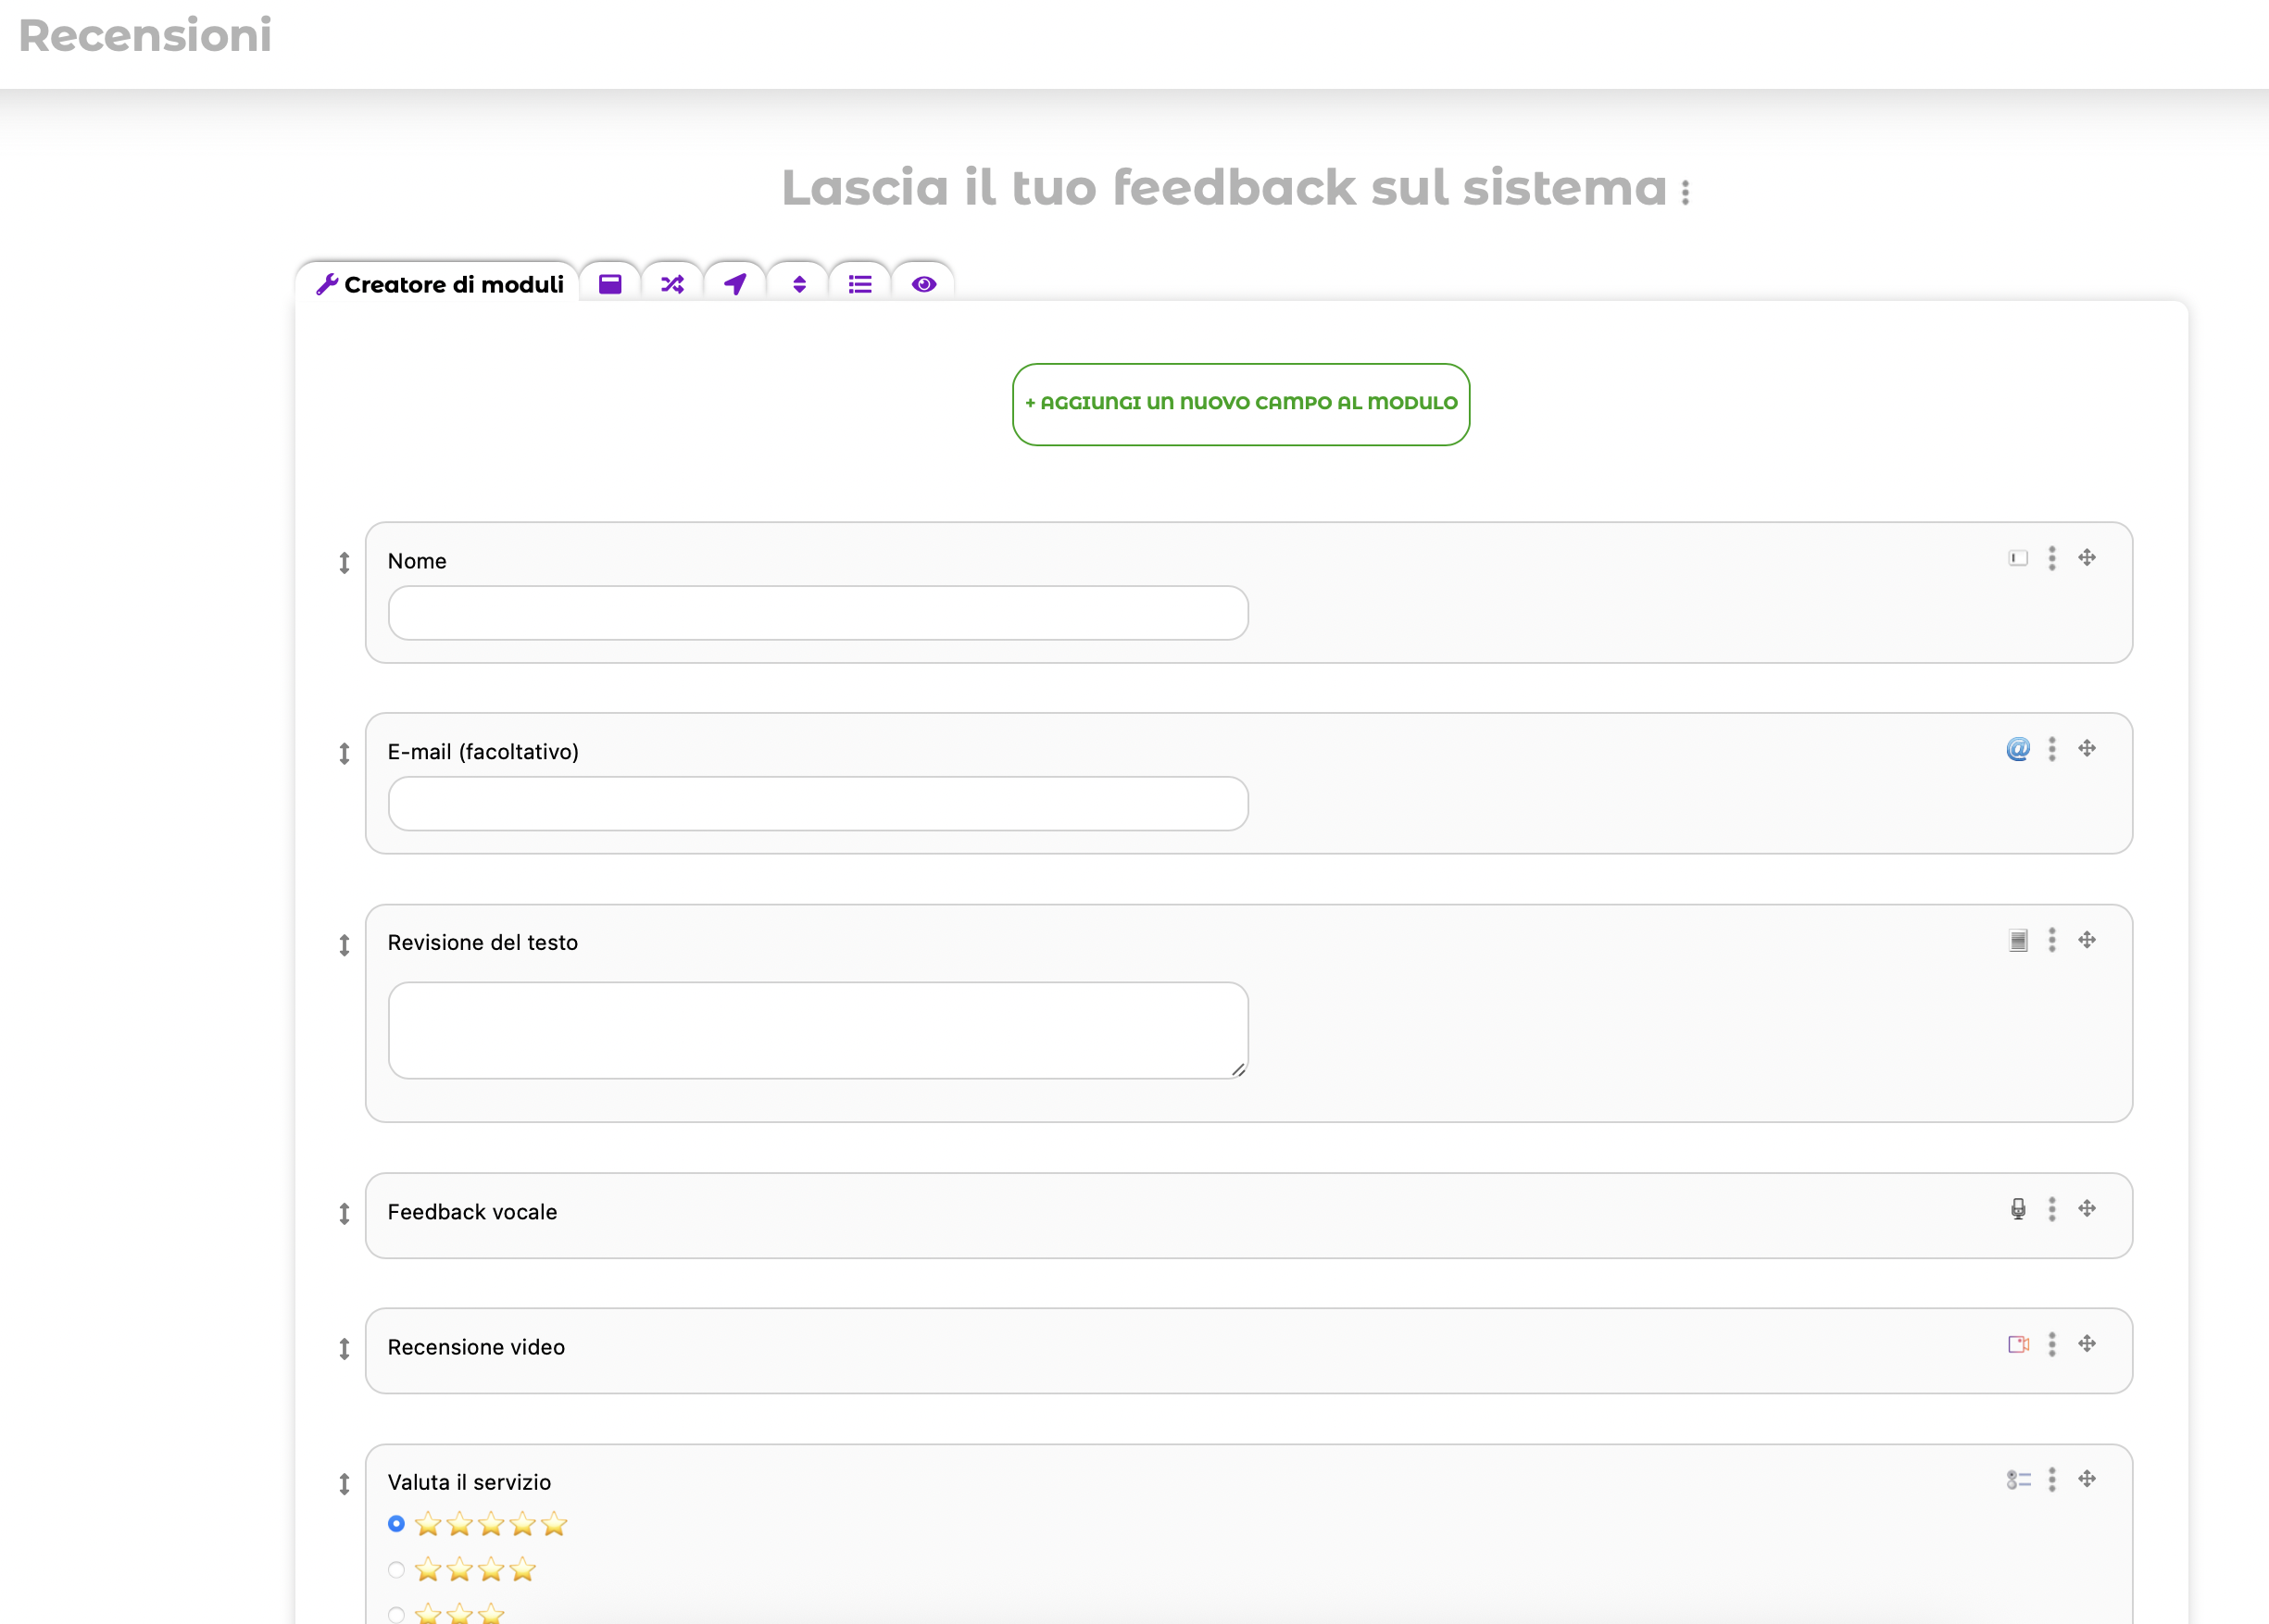Open three-dot options for Nome field
This screenshot has width=2269, height=1624.
pos(2051,558)
